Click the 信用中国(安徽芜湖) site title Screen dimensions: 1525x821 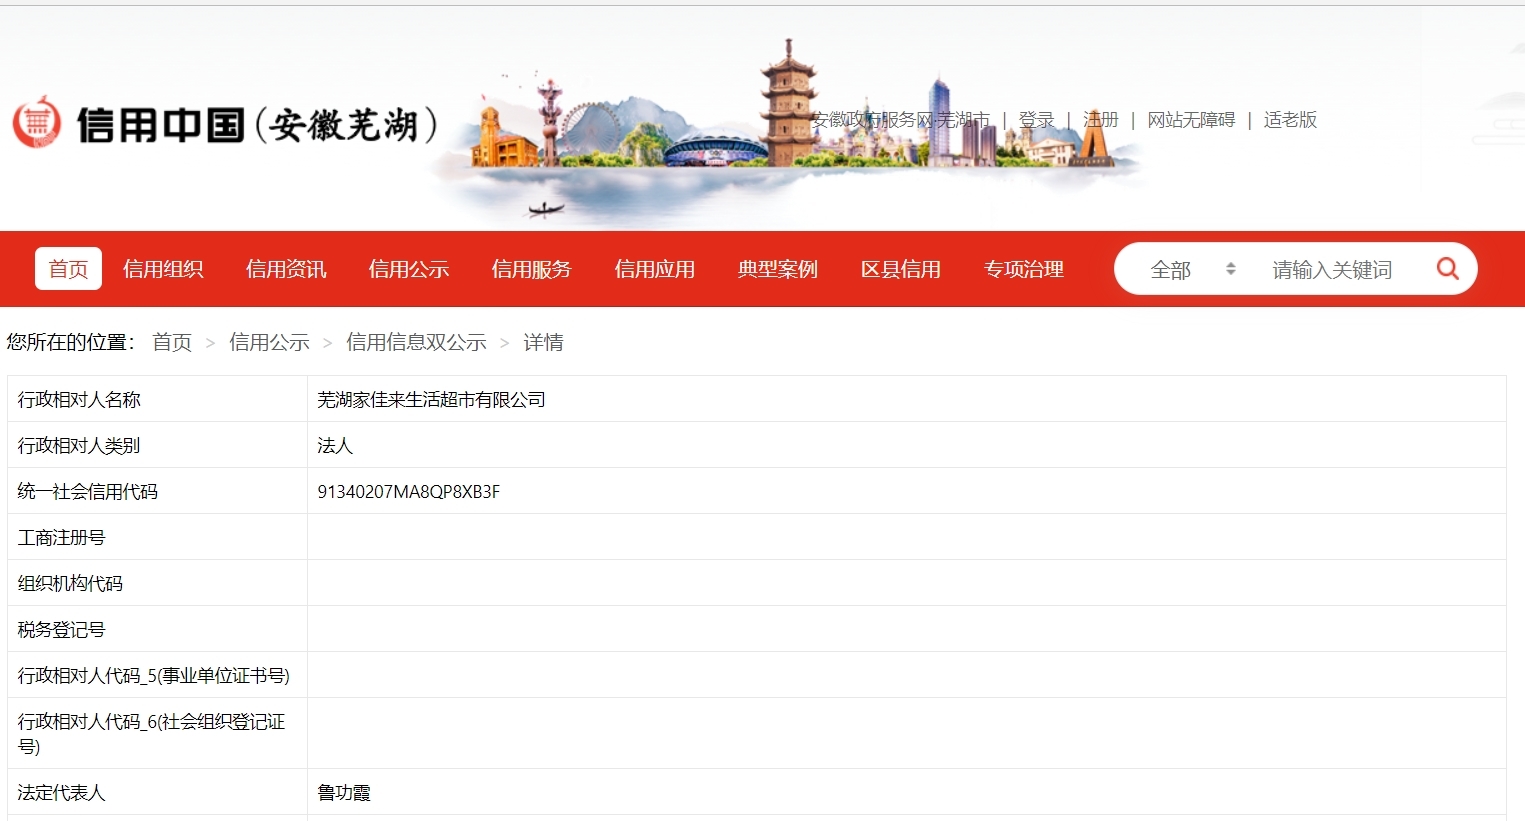pos(257,124)
